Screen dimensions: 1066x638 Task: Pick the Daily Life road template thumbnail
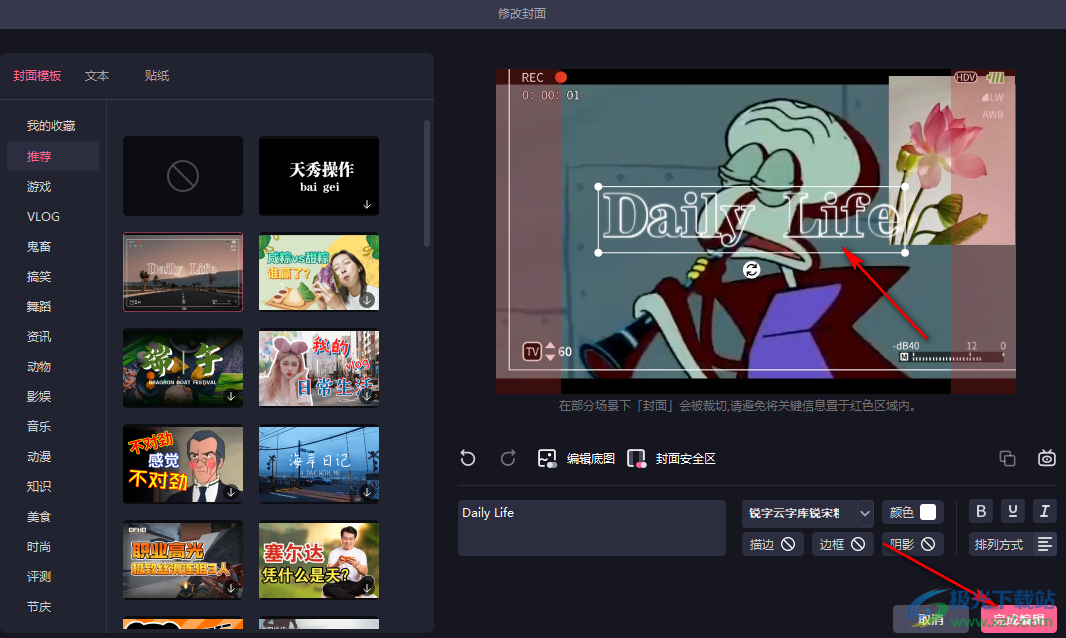(x=183, y=272)
